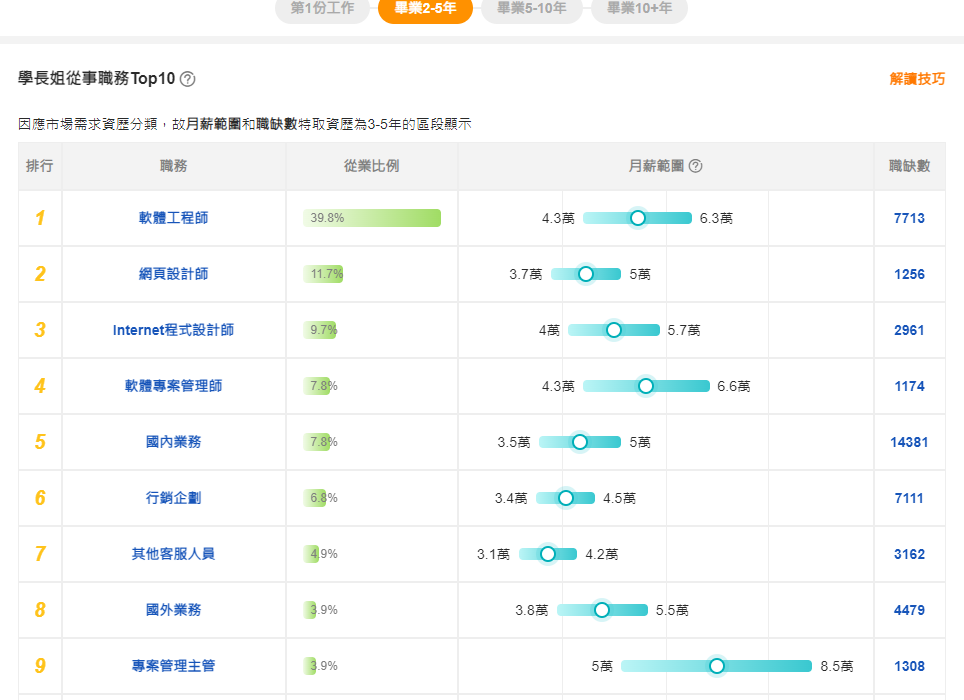Click help icon beside 學長姐從事職務Top10 title

point(187,79)
